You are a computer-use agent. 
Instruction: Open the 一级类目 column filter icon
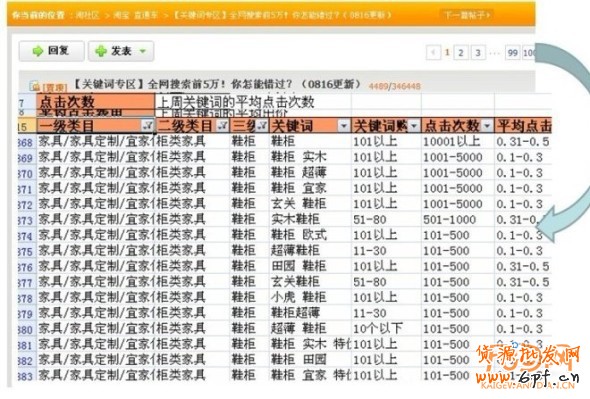click(148, 125)
